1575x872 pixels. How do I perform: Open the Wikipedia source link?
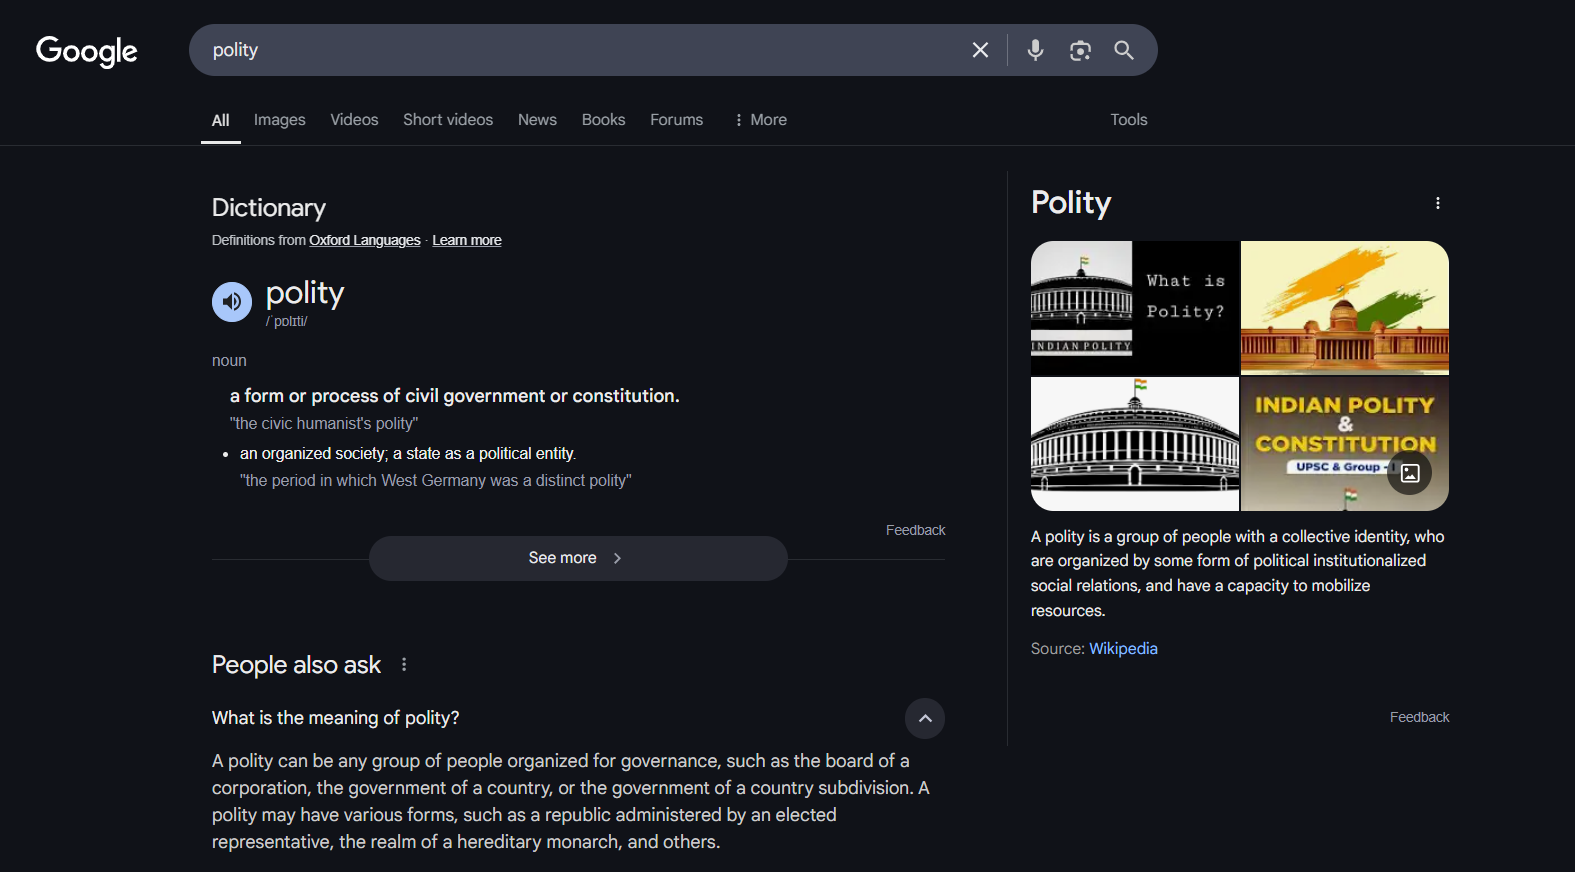[1123, 649]
